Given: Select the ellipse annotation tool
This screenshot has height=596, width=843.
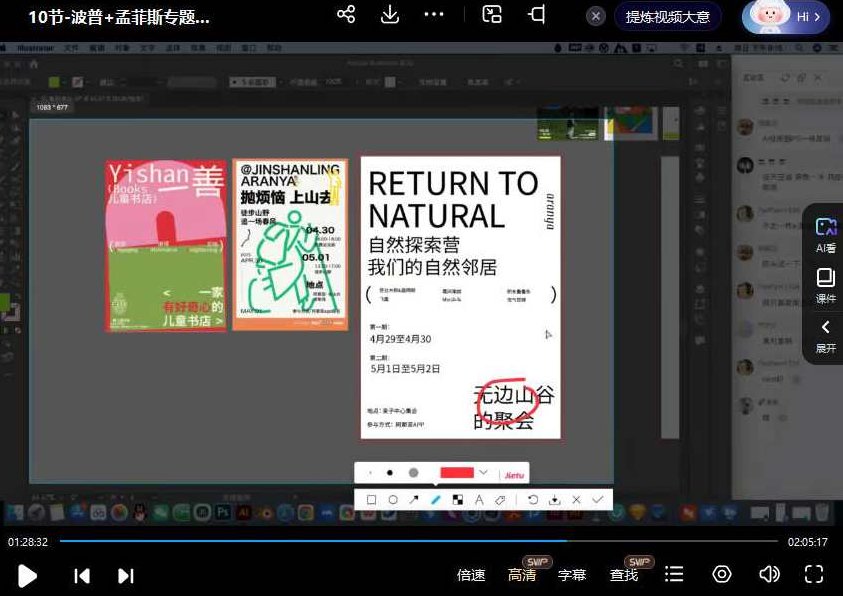Looking at the screenshot, I should click(392, 498).
